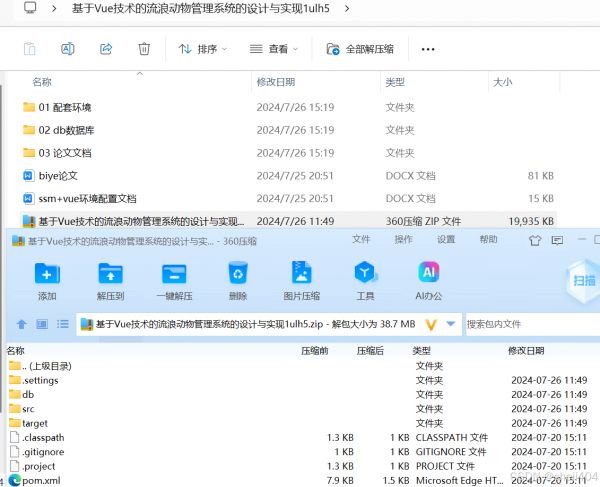Sort by 修改日期 column in 360压缩
Image resolution: width=600 pixels, height=487 pixels.
pyautogui.click(x=526, y=350)
